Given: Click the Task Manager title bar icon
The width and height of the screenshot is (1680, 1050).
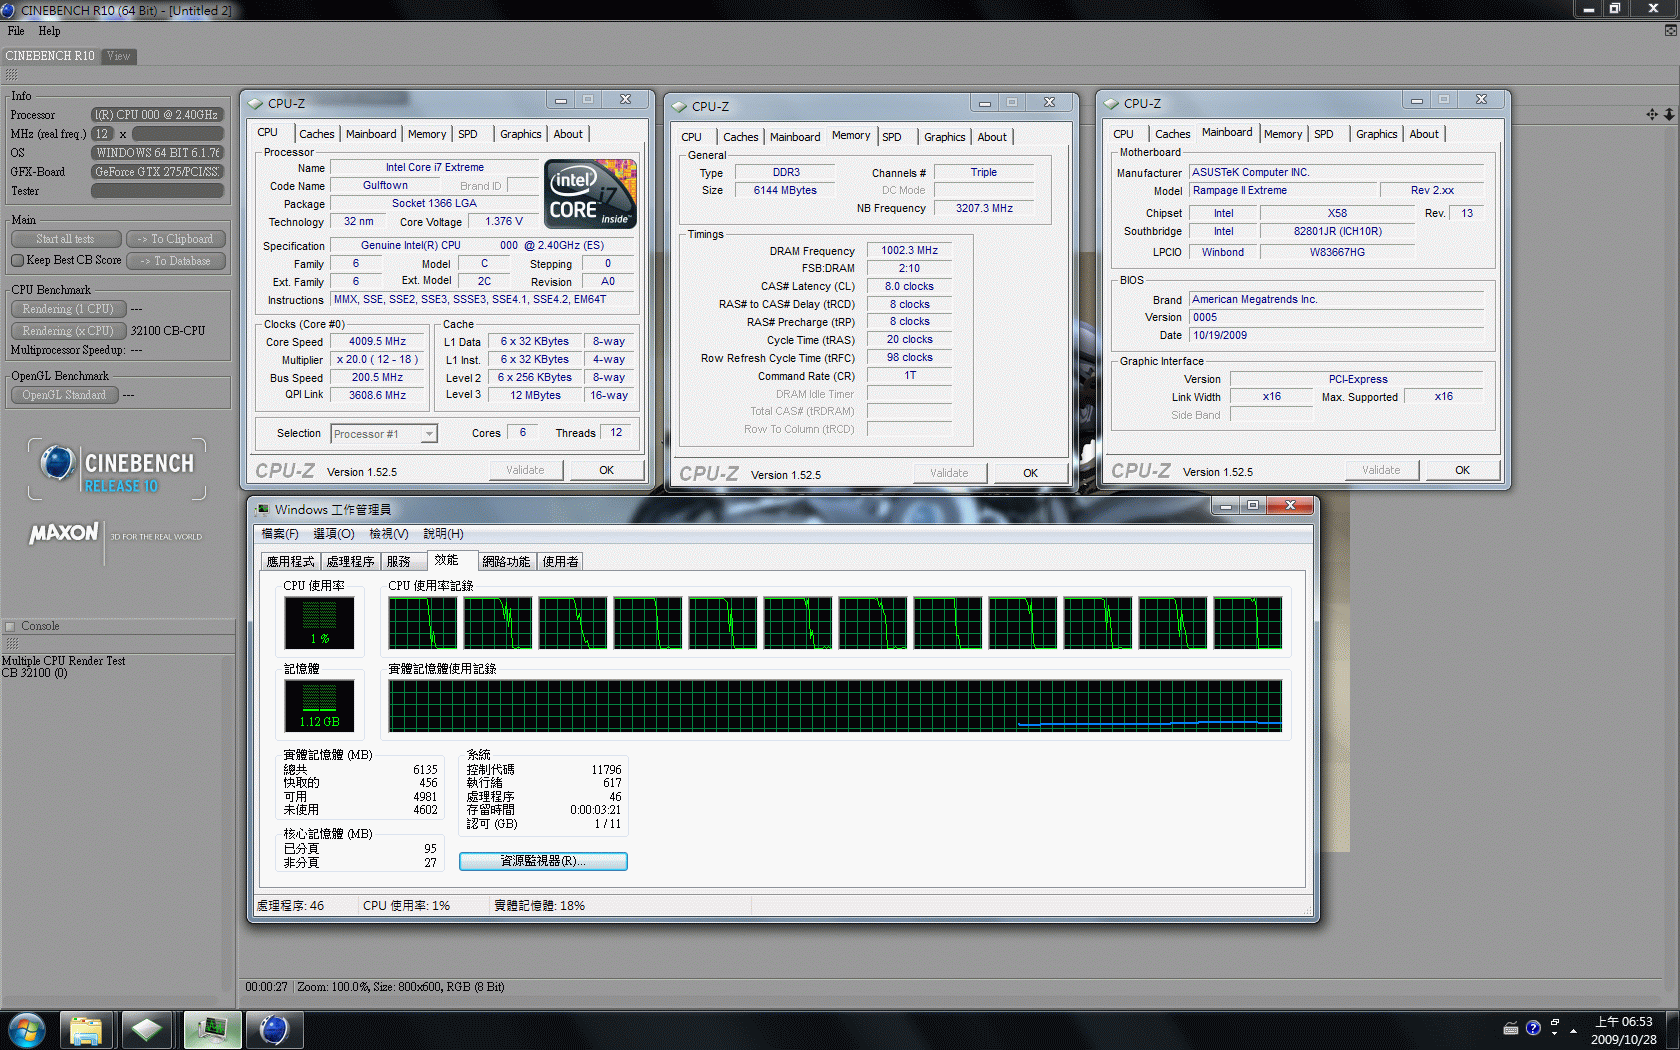Looking at the screenshot, I should click(x=263, y=509).
